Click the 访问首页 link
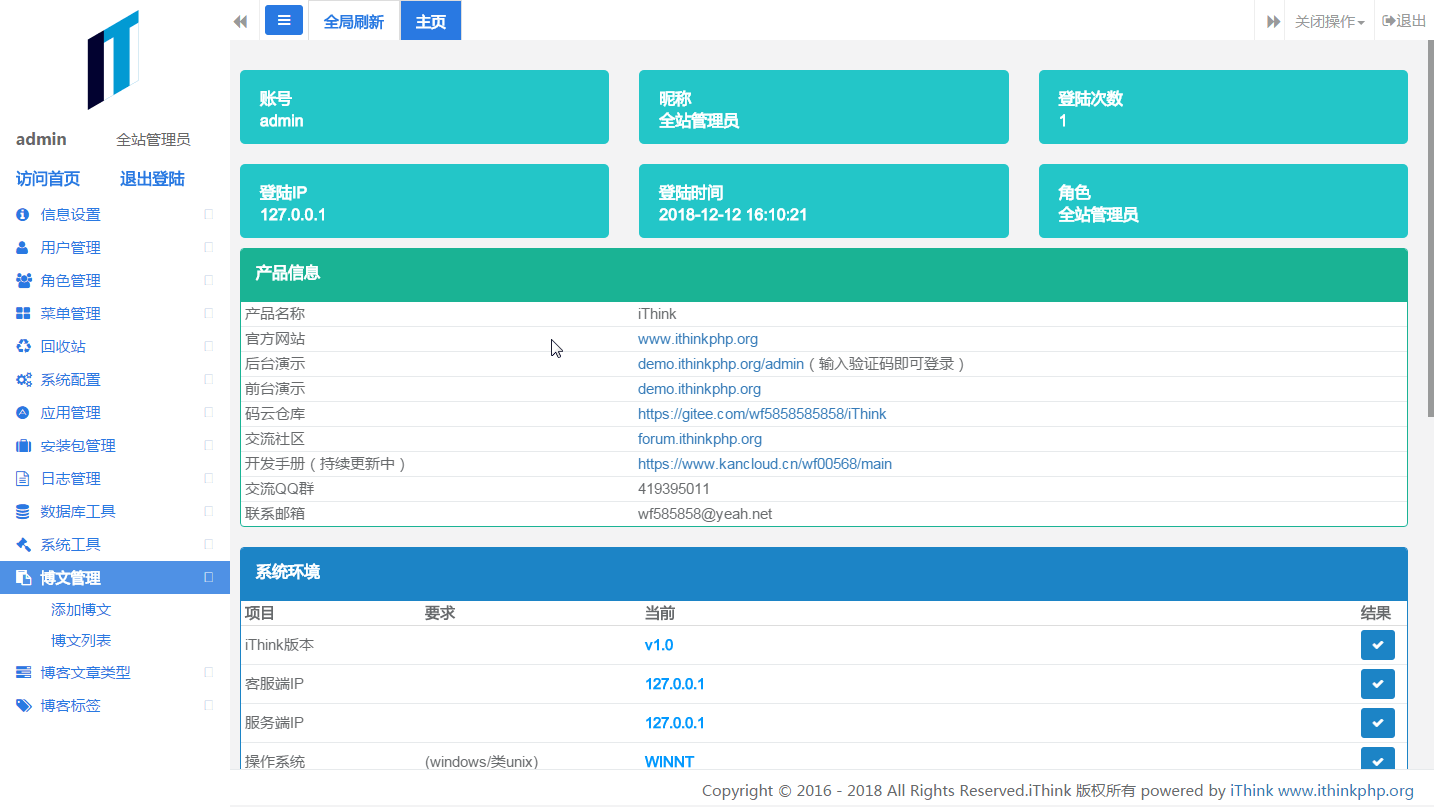Viewport: 1434px width, 807px height. click(x=48, y=179)
